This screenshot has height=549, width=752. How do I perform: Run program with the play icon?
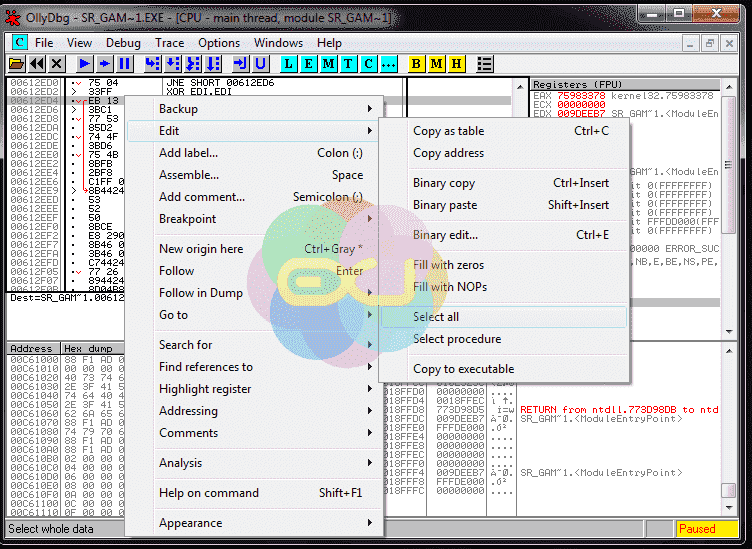pos(84,63)
